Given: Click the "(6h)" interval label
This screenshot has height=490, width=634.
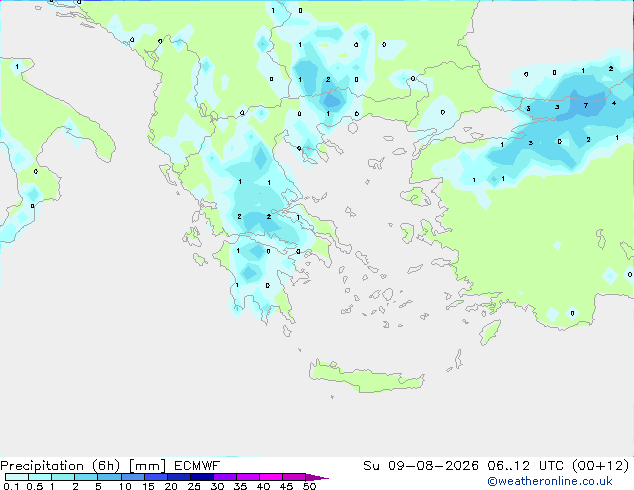Looking at the screenshot, I should tap(106, 466).
